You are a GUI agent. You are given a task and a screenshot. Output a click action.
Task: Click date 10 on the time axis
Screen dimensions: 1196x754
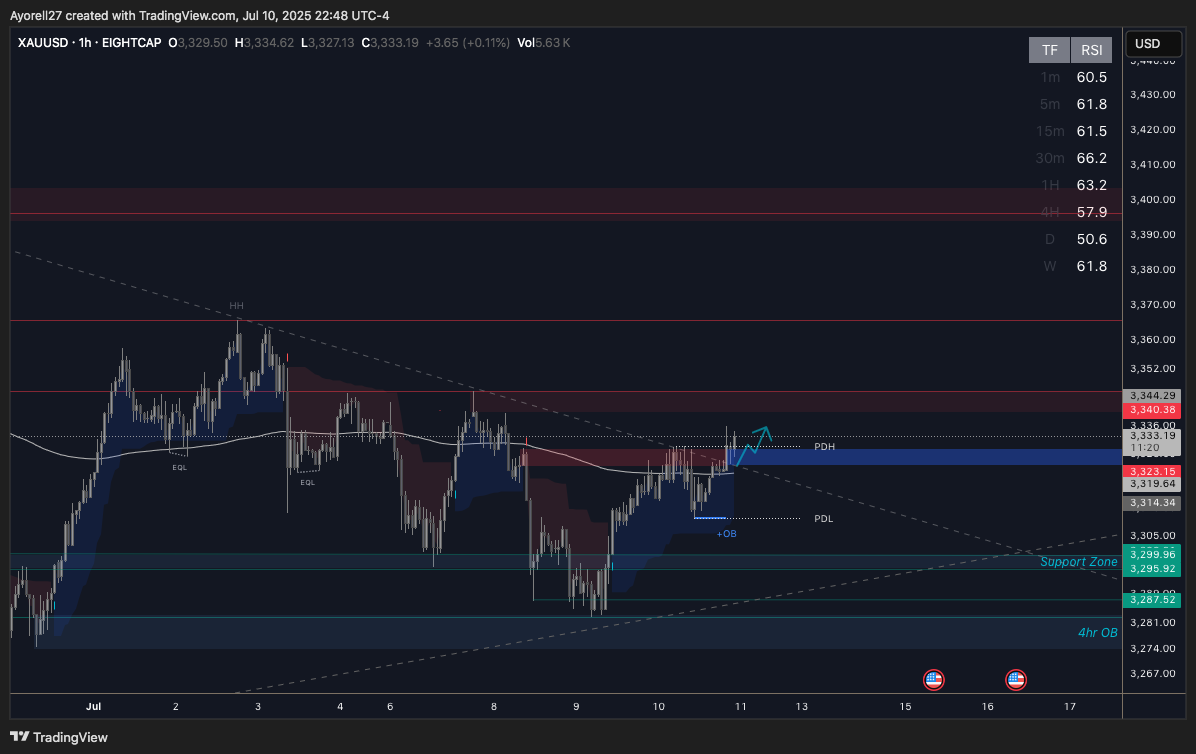coord(658,707)
